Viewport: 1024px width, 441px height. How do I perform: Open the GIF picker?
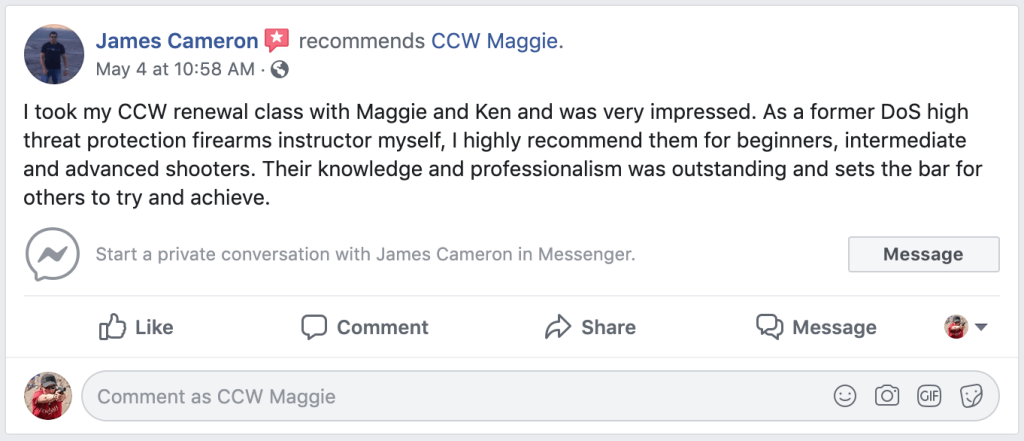[x=929, y=396]
